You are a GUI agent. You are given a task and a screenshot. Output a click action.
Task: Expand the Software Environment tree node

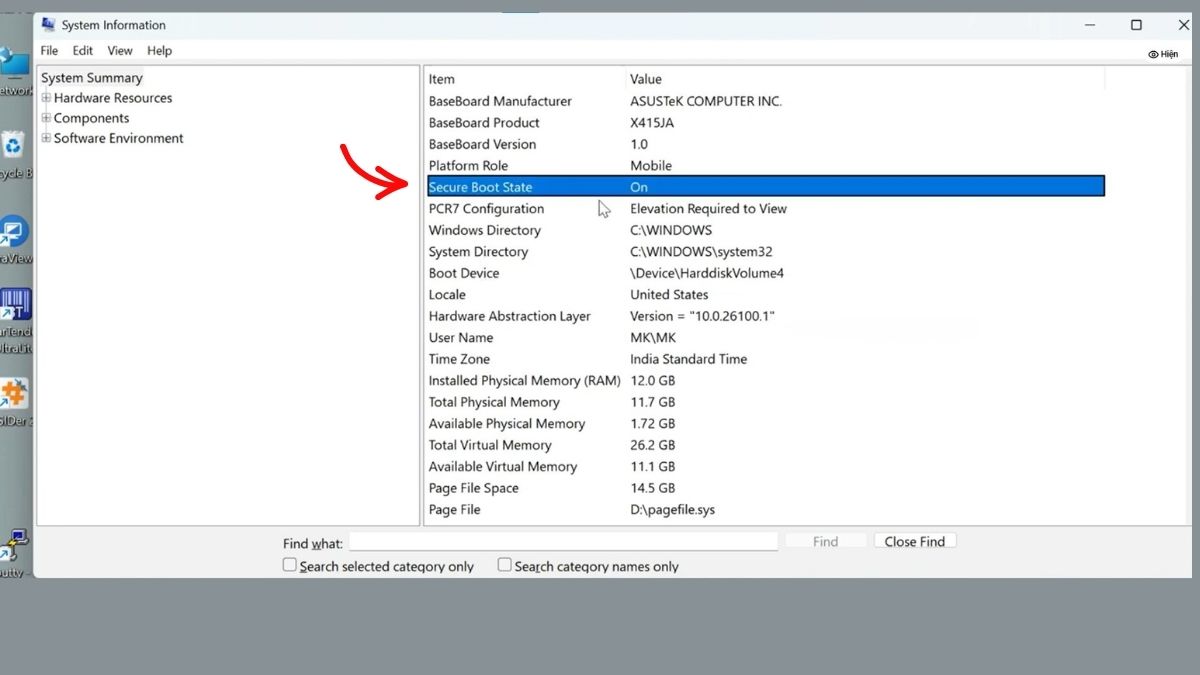point(46,138)
